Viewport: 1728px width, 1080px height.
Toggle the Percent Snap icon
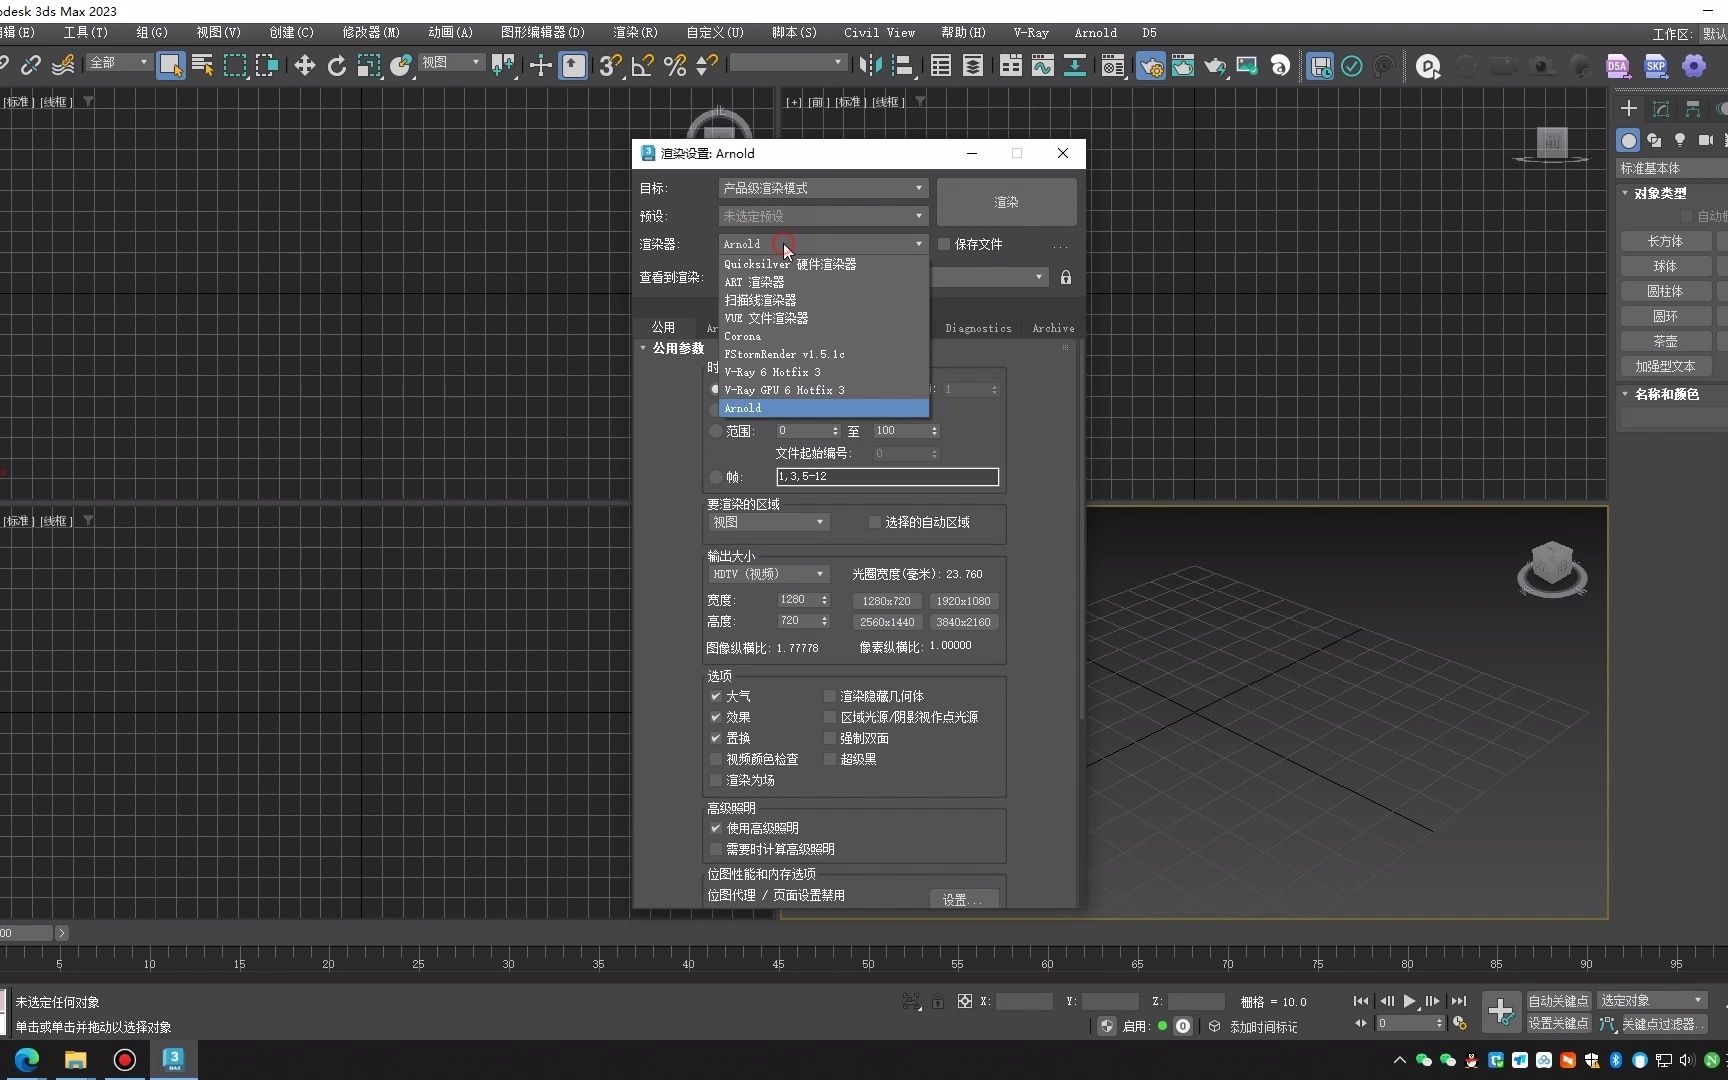pos(675,66)
